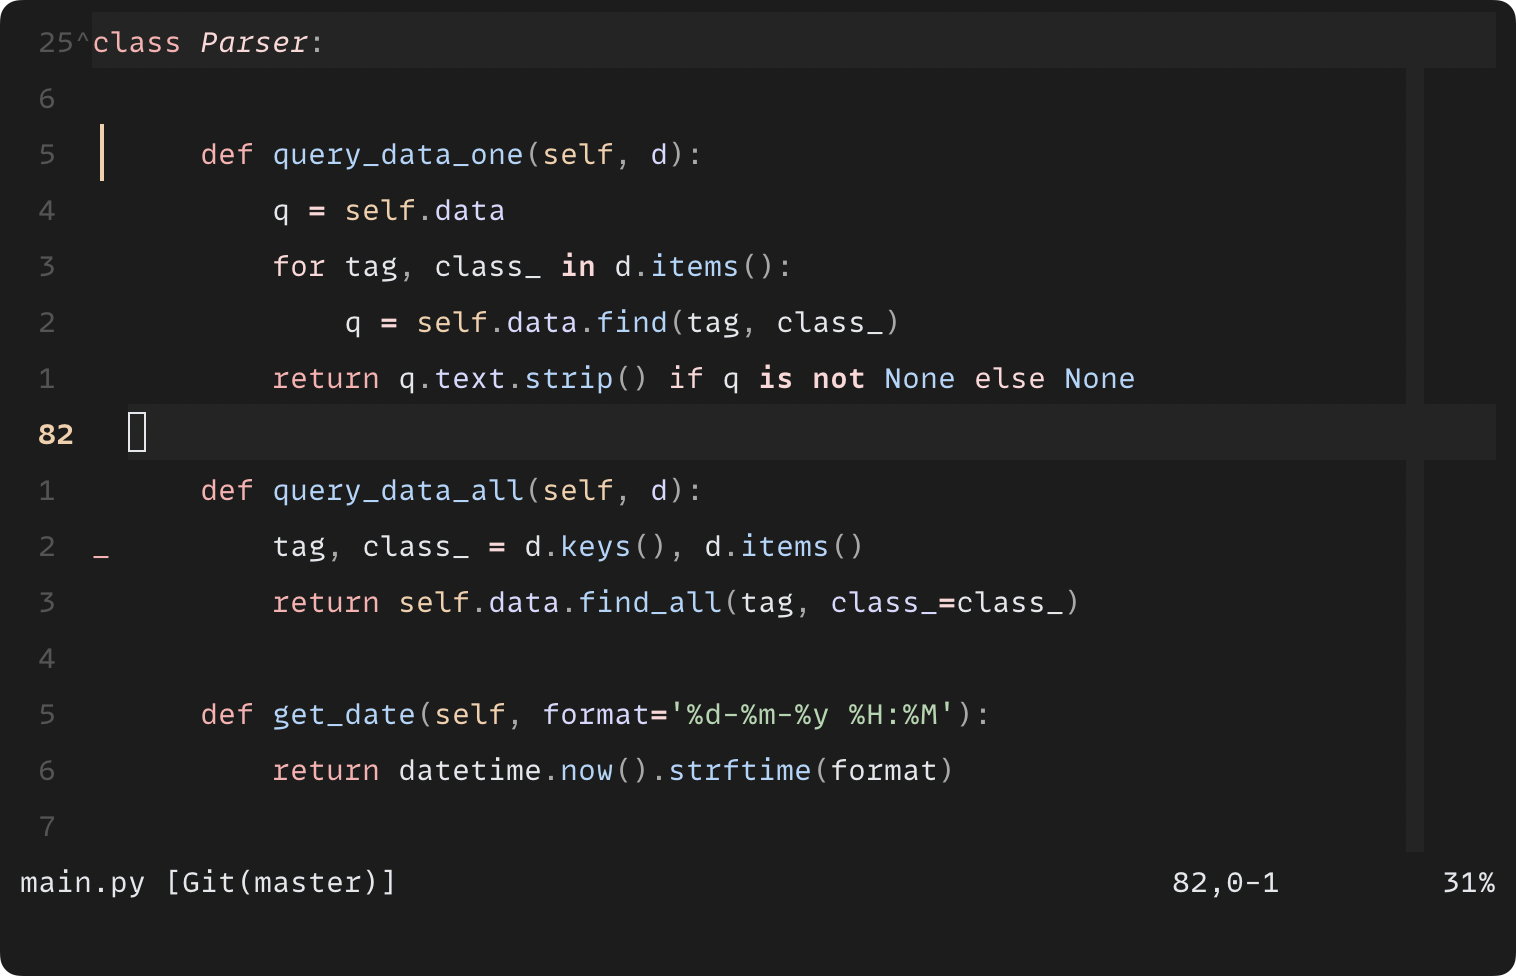Click 'datetime' in the return line
The image size is (1516, 976).
pyautogui.click(x=470, y=770)
